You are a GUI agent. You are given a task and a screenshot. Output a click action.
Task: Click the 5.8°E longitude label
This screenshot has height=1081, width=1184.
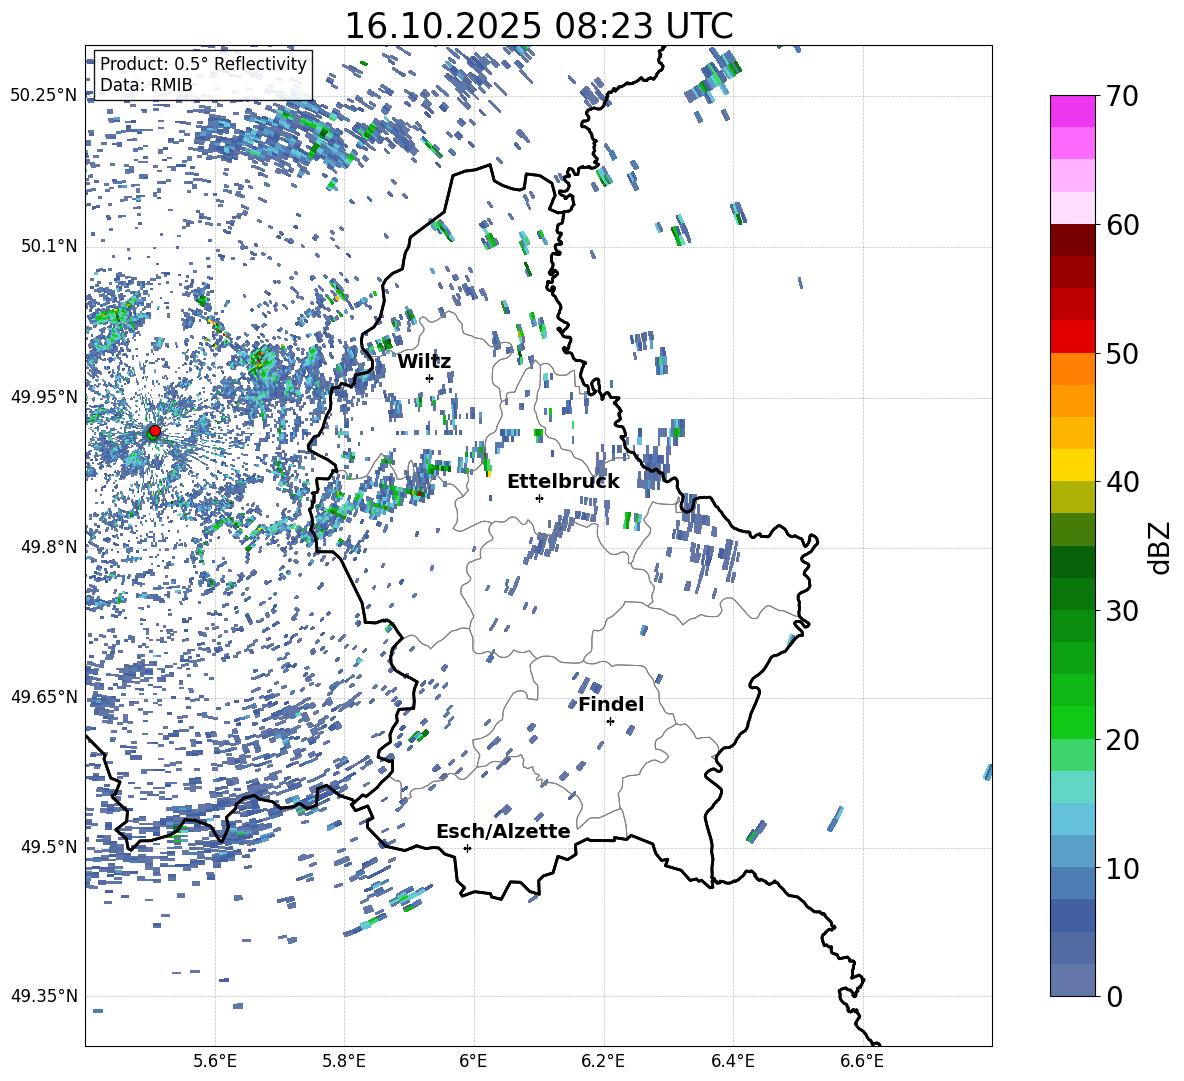344,1061
